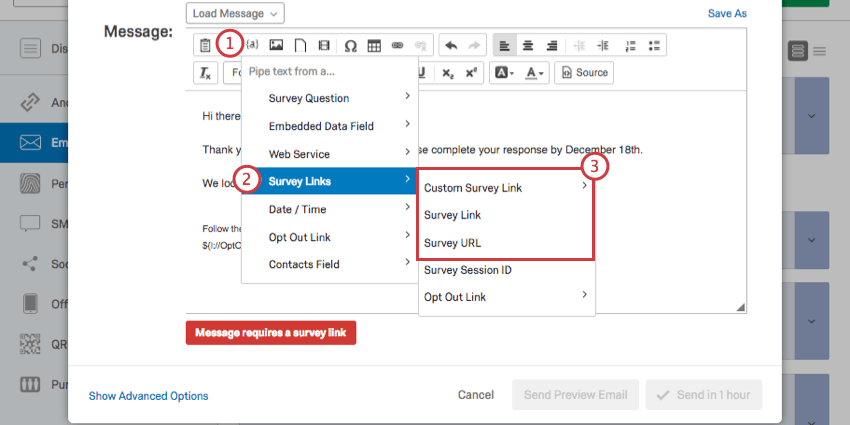The image size is (850, 425).
Task: Click the piped text {a} icon
Action: point(252,45)
